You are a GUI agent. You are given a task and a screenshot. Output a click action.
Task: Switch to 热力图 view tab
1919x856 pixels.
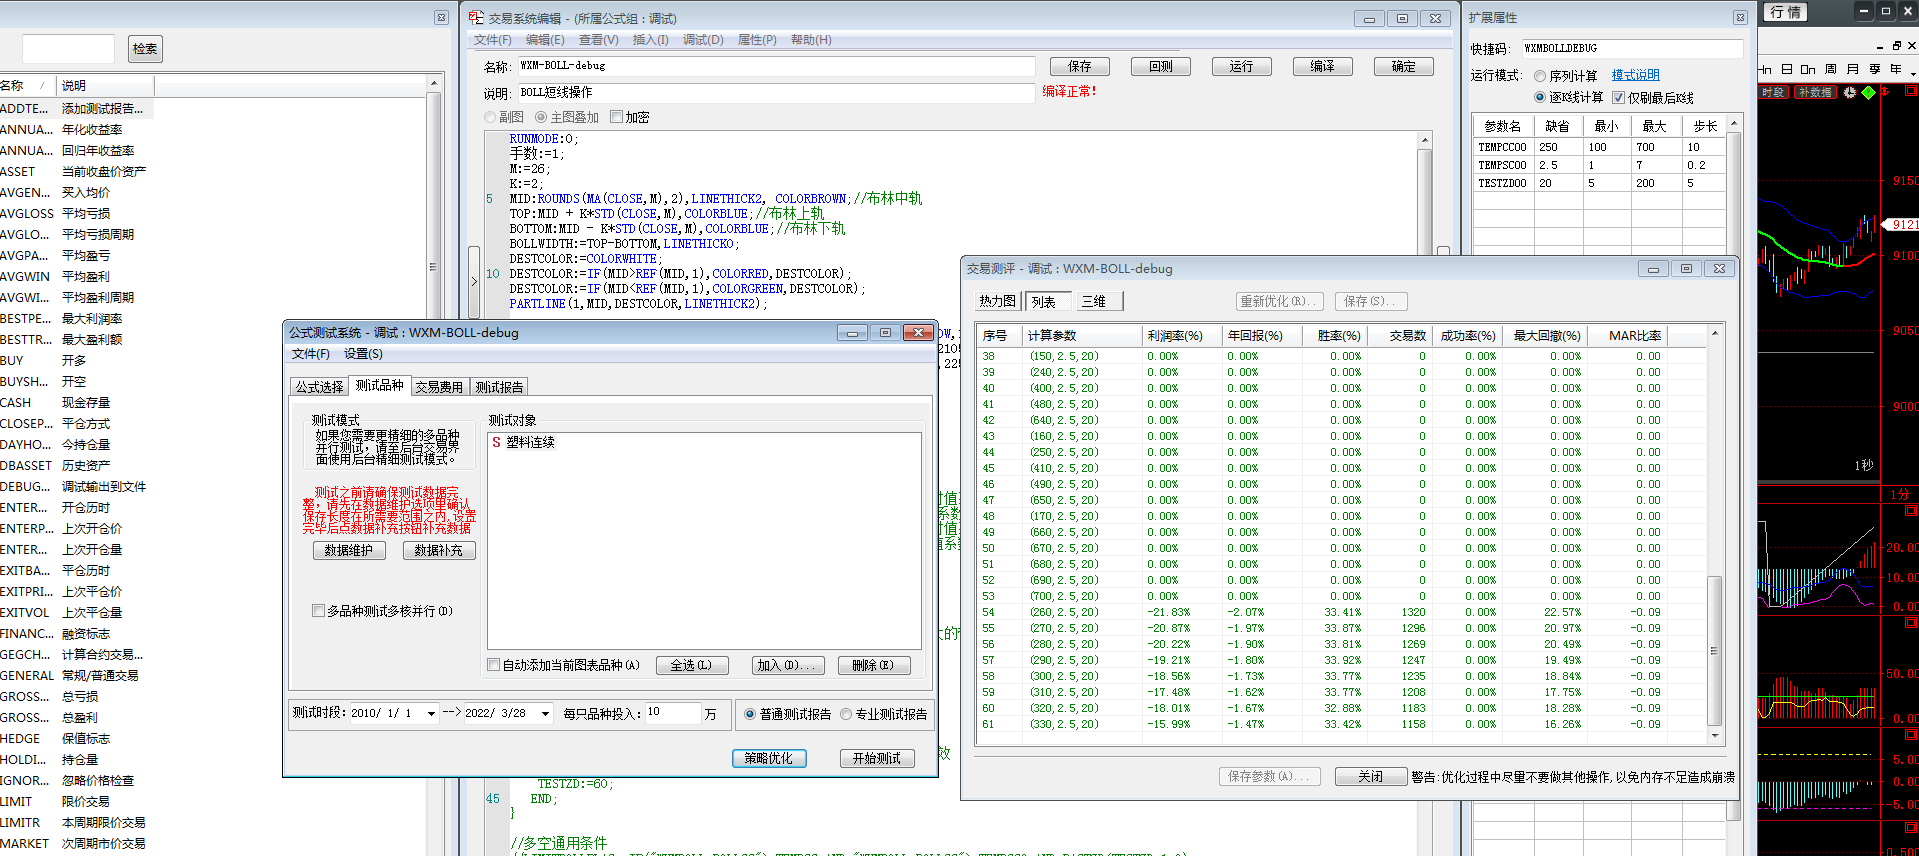click(998, 301)
